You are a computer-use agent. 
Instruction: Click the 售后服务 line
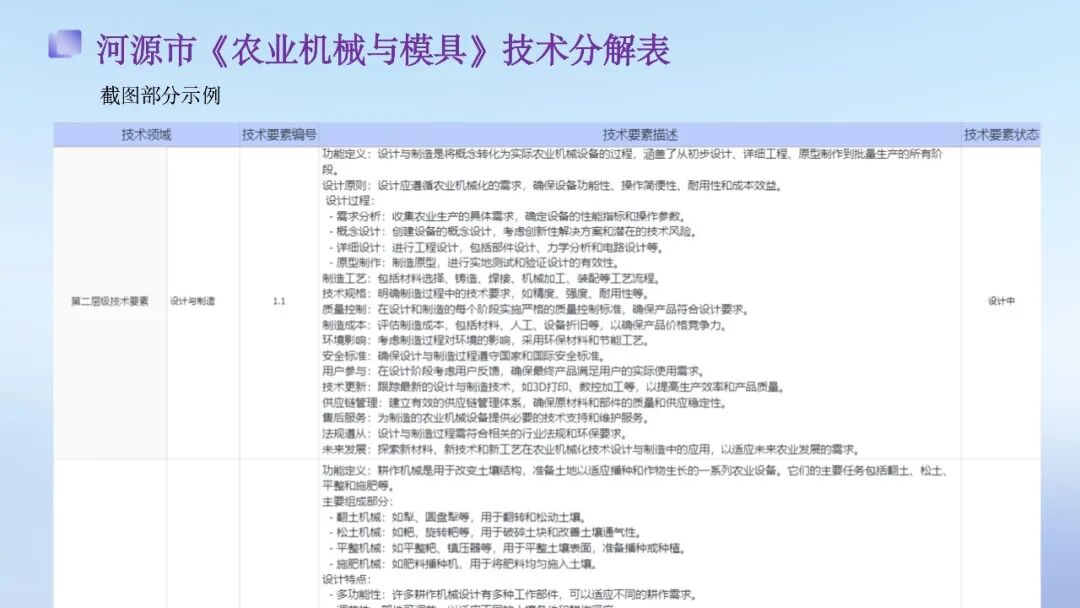(486, 418)
